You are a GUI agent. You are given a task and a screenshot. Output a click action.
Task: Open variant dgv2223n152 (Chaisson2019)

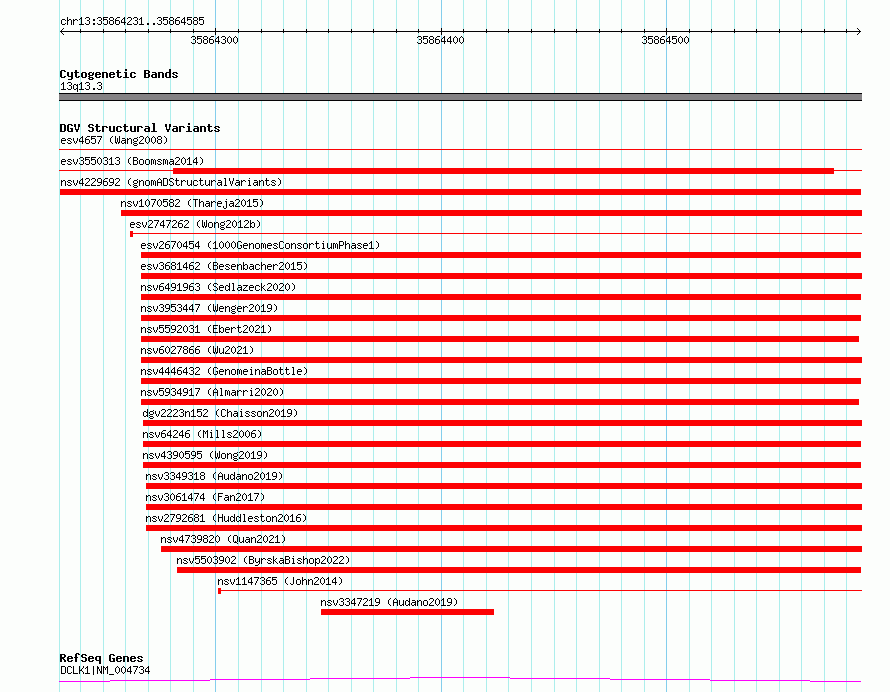point(220,413)
